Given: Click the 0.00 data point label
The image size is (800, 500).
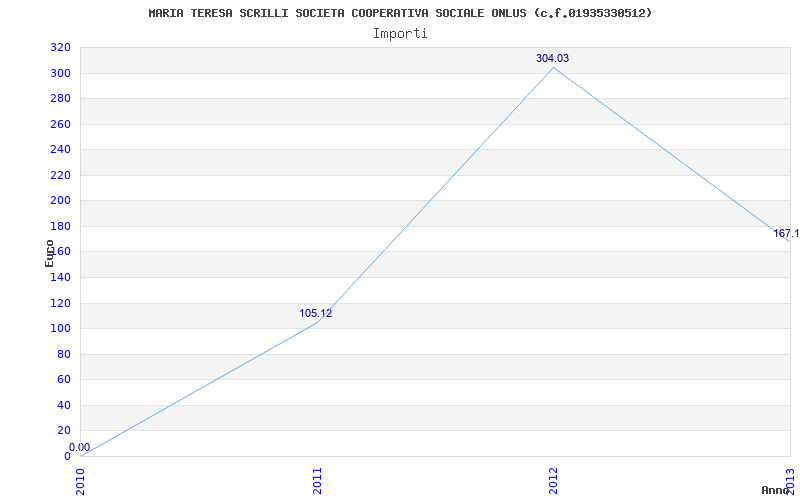Looking at the screenshot, I should pyautogui.click(x=80, y=447).
